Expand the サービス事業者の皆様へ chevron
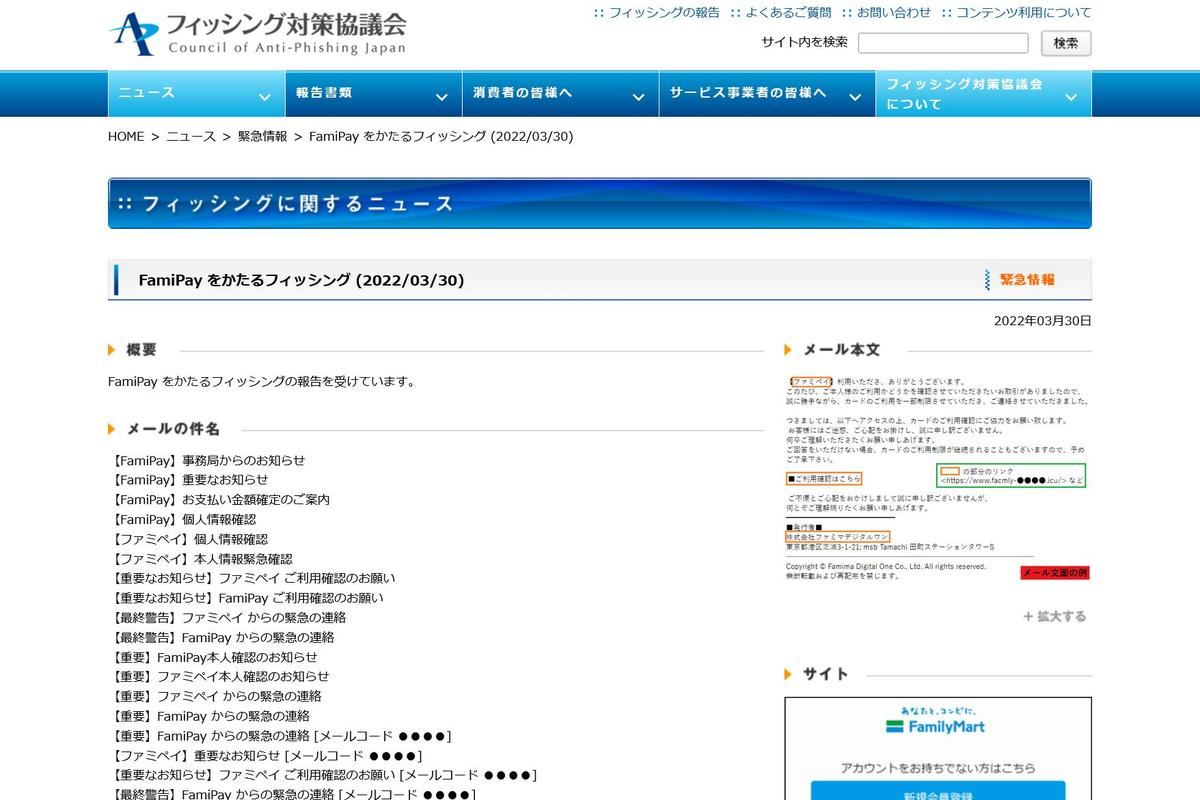Image resolution: width=1200 pixels, height=800 pixels. tap(855, 97)
